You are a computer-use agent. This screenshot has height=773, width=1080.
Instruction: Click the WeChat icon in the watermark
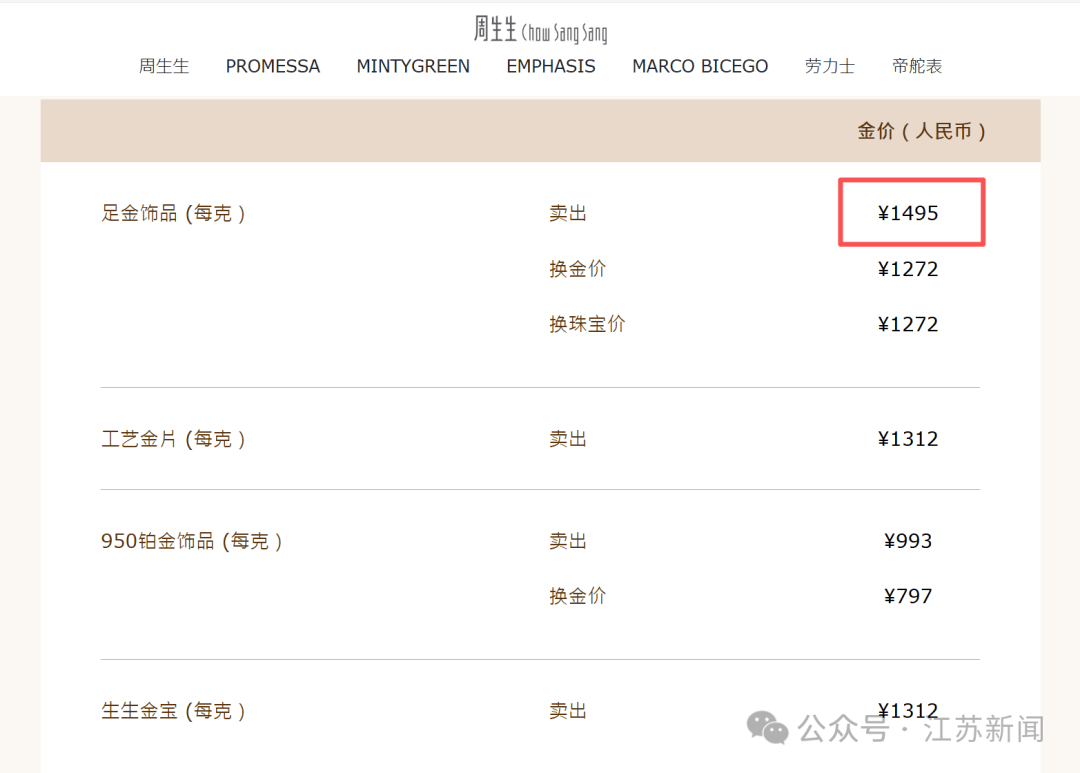(x=768, y=727)
